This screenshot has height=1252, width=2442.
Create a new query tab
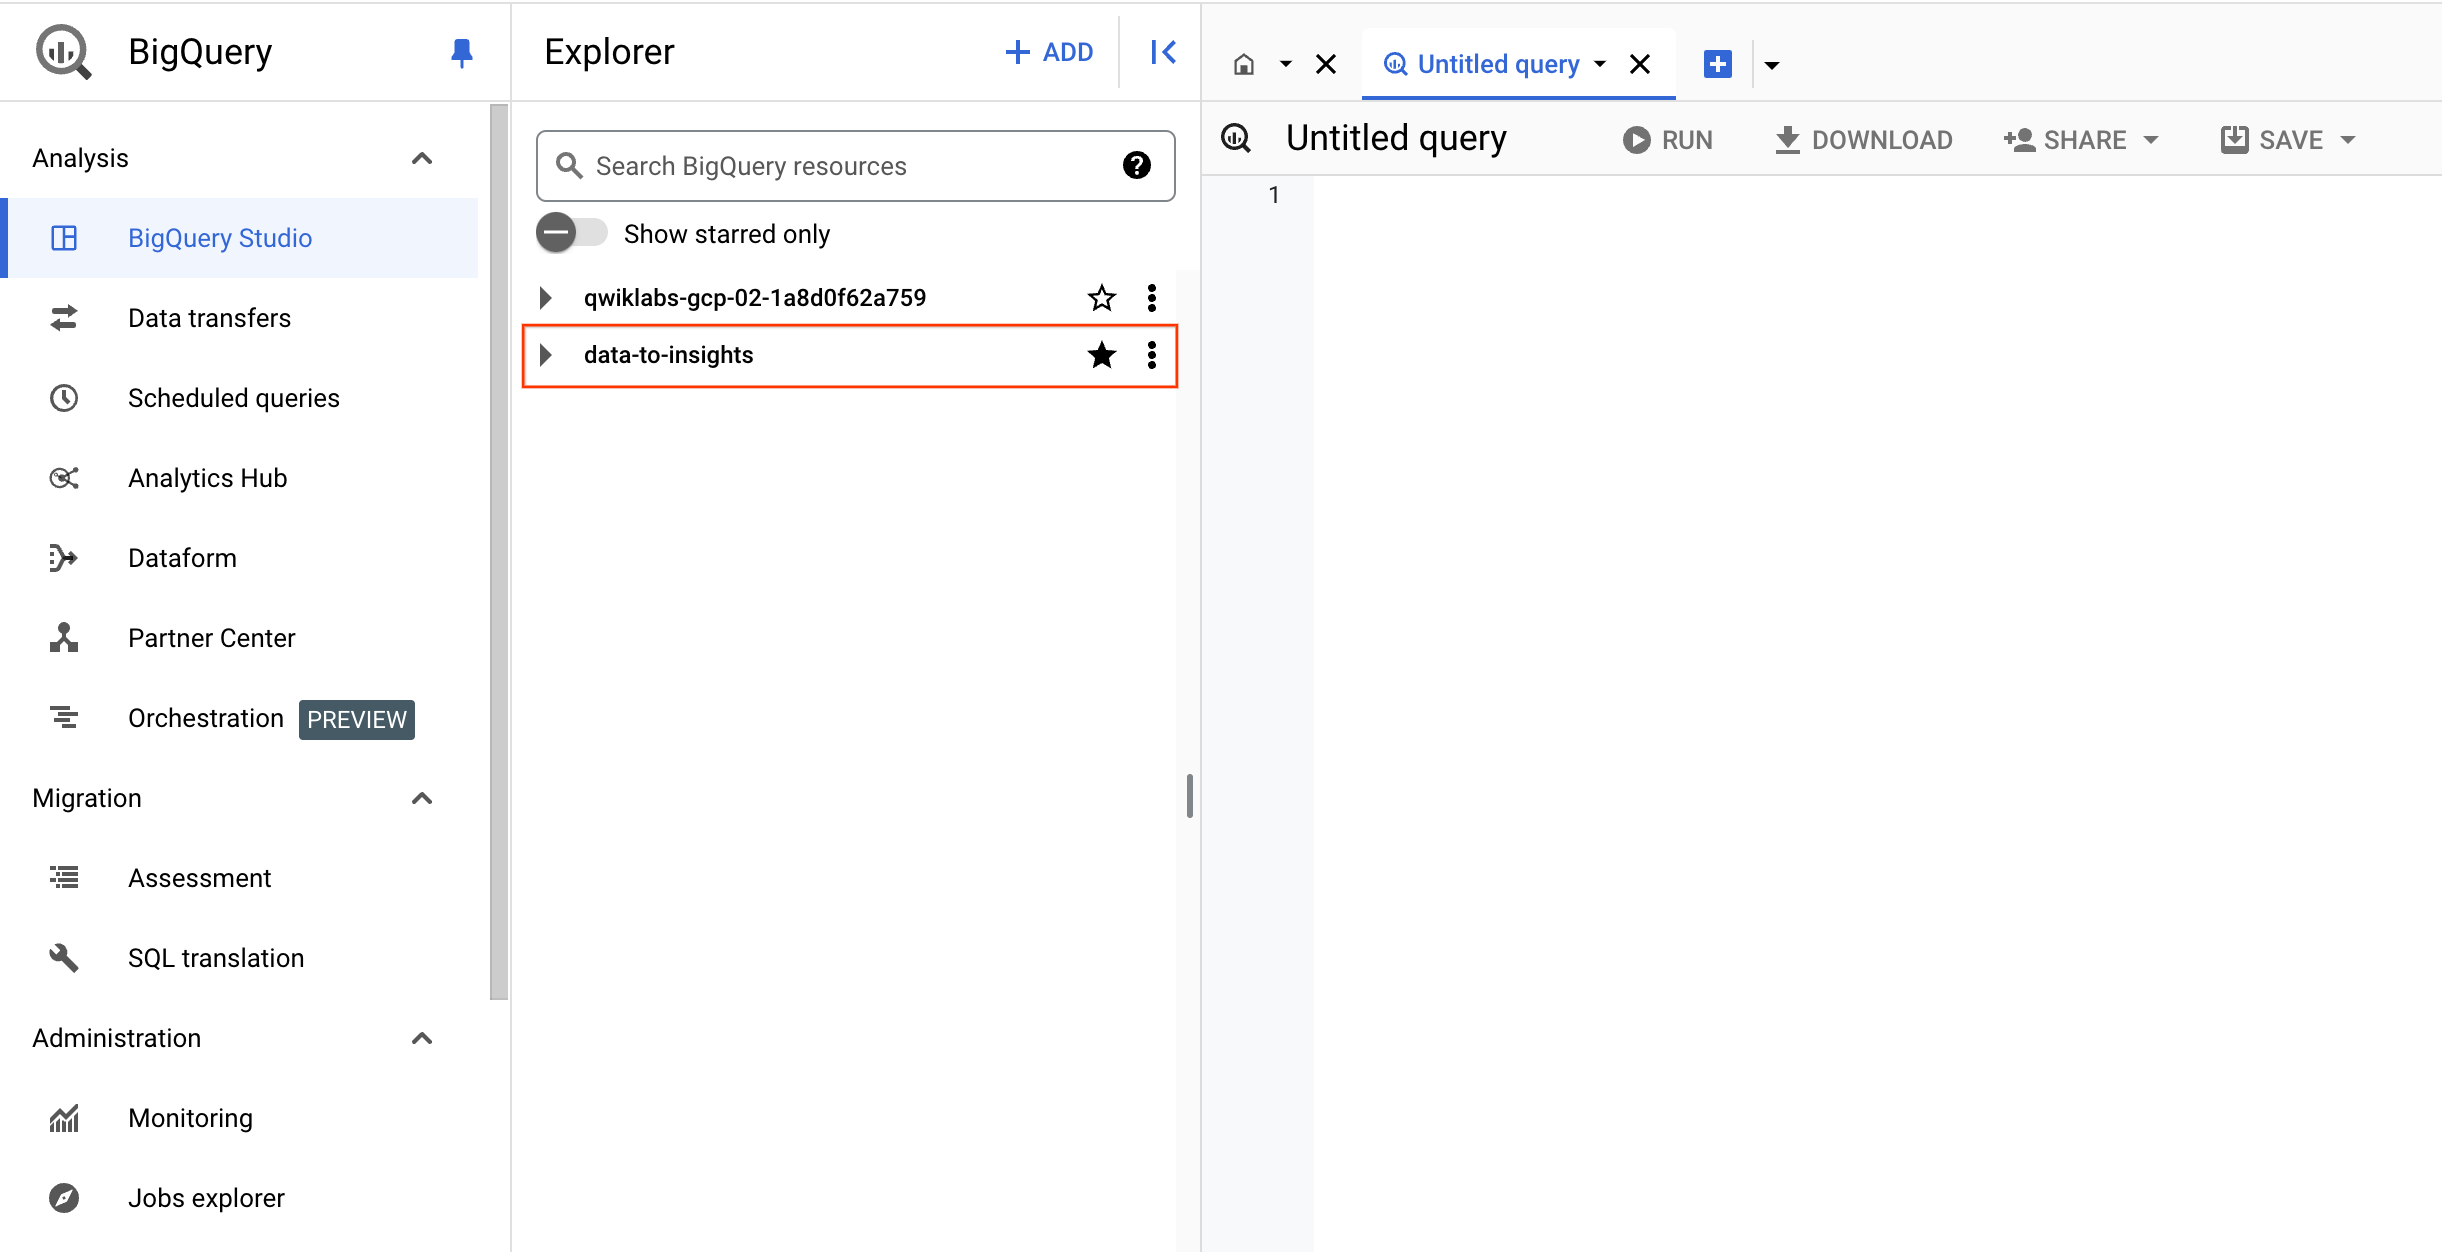point(1718,65)
